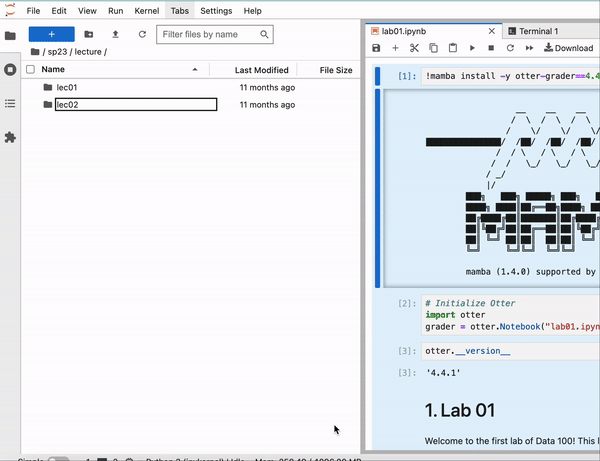Click lec02's 11 months ago cell
Image resolution: width=600 pixels, height=461 pixels.
coord(267,105)
